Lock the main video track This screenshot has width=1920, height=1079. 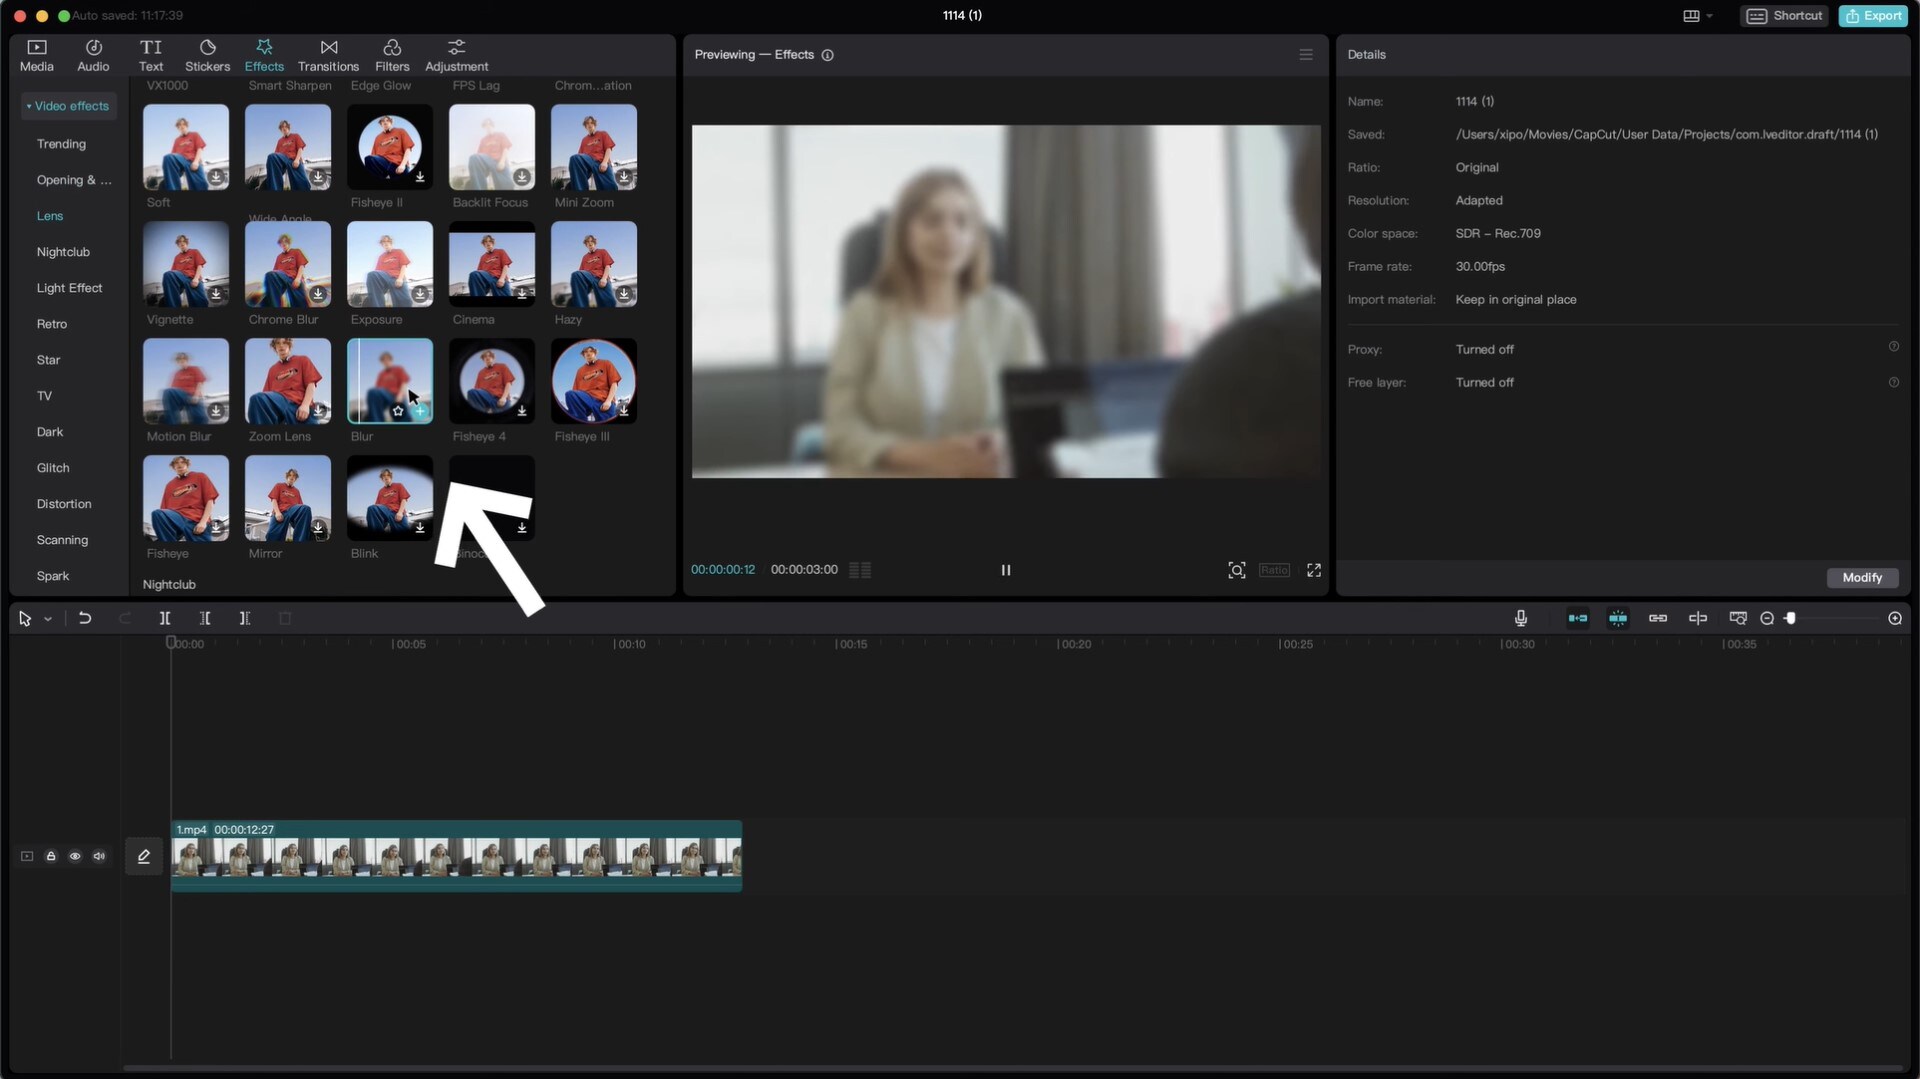51,857
